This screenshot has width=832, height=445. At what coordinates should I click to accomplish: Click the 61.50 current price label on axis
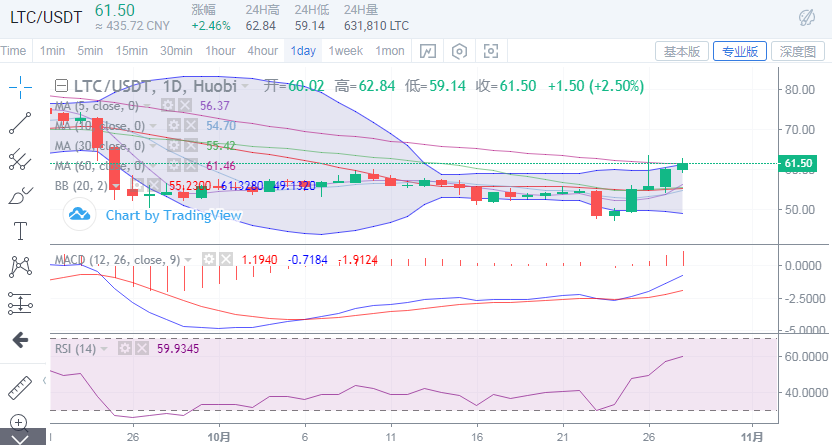[x=798, y=163]
